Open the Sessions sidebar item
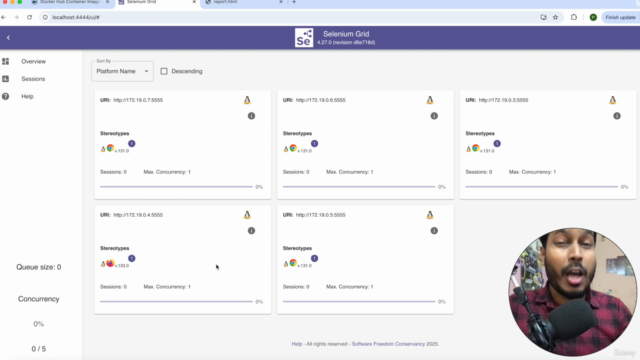640x360 pixels. point(33,79)
